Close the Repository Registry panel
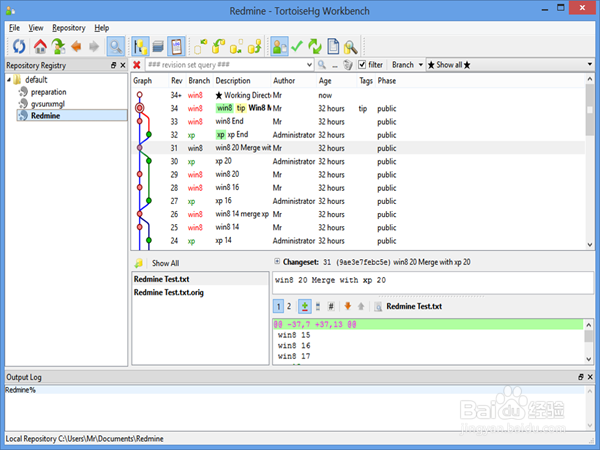Image resolution: width=600 pixels, height=450 pixels. point(123,65)
